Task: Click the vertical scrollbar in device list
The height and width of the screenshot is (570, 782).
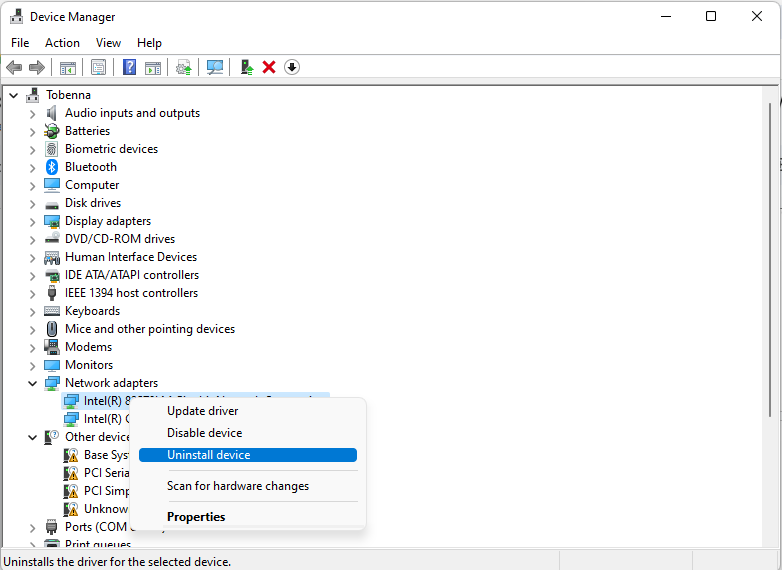Action: pyautogui.click(x=771, y=260)
